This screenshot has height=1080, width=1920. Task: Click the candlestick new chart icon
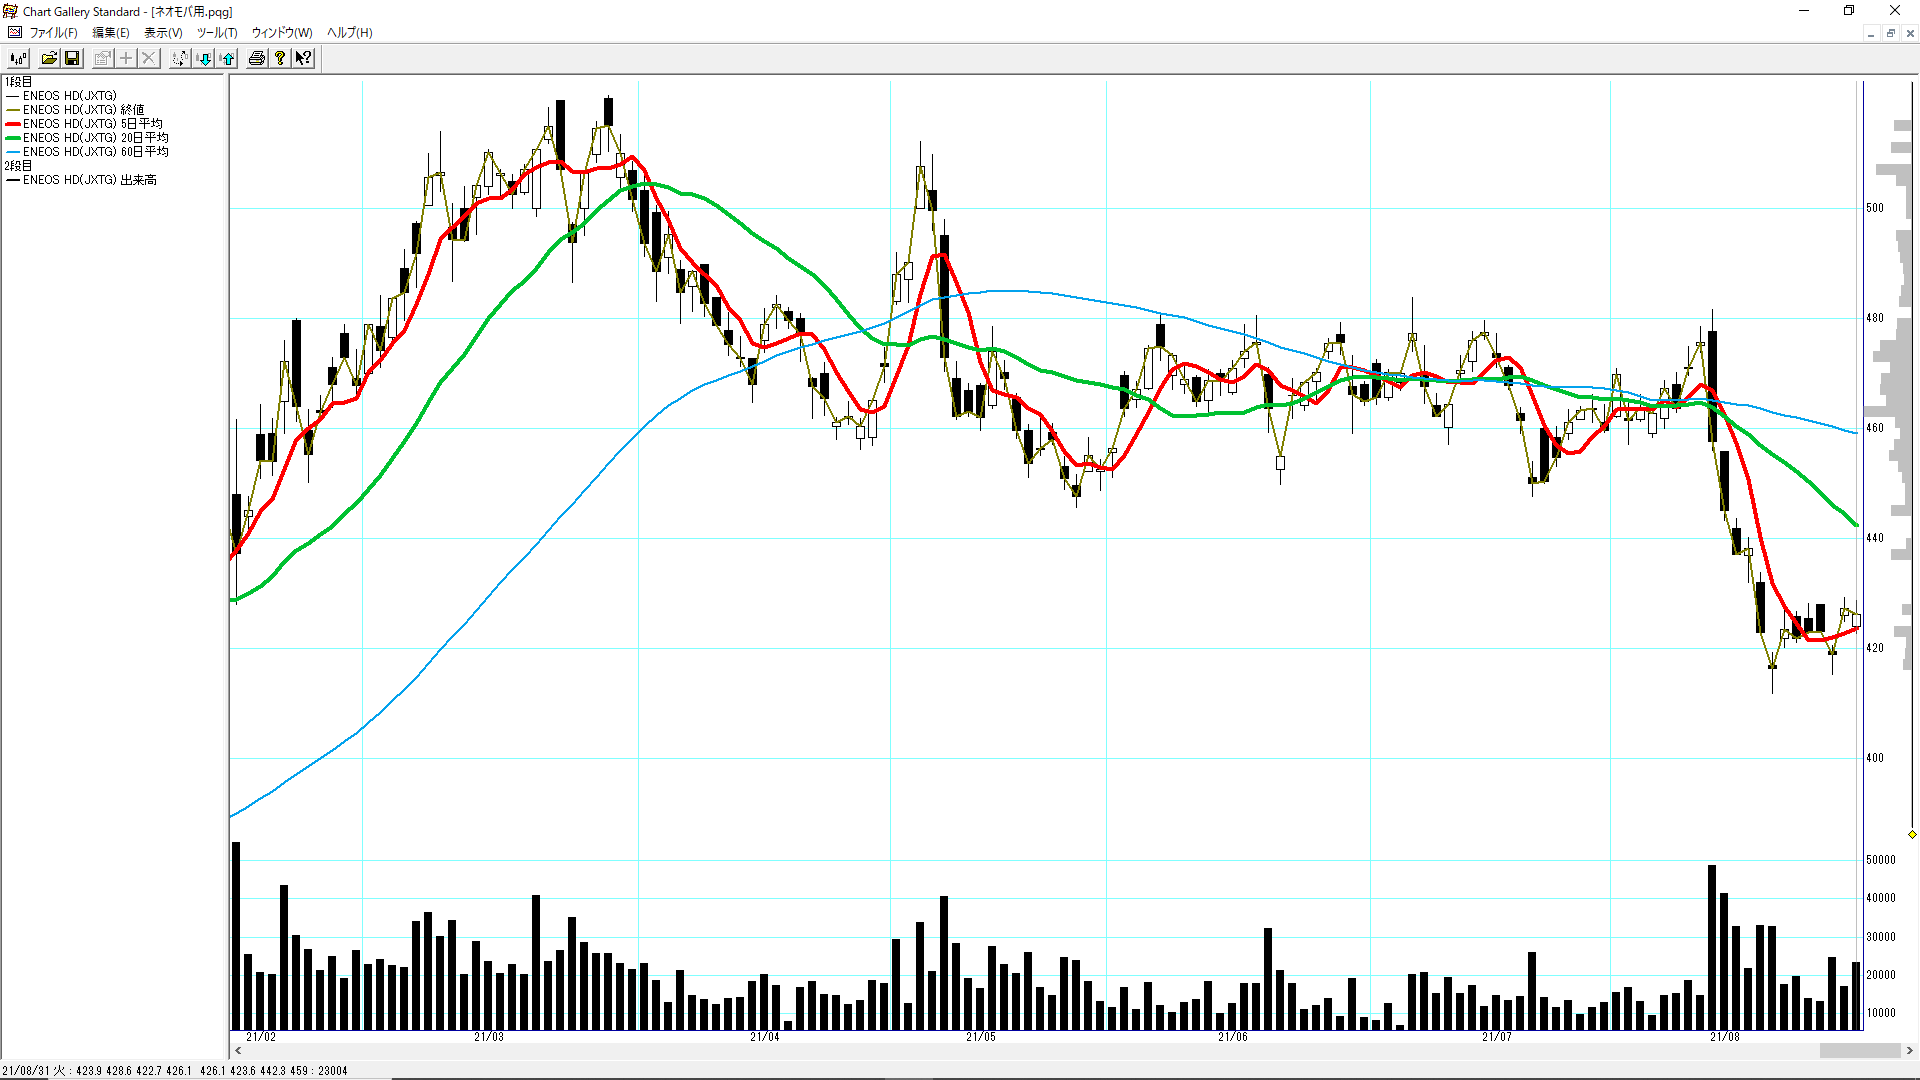[18, 58]
